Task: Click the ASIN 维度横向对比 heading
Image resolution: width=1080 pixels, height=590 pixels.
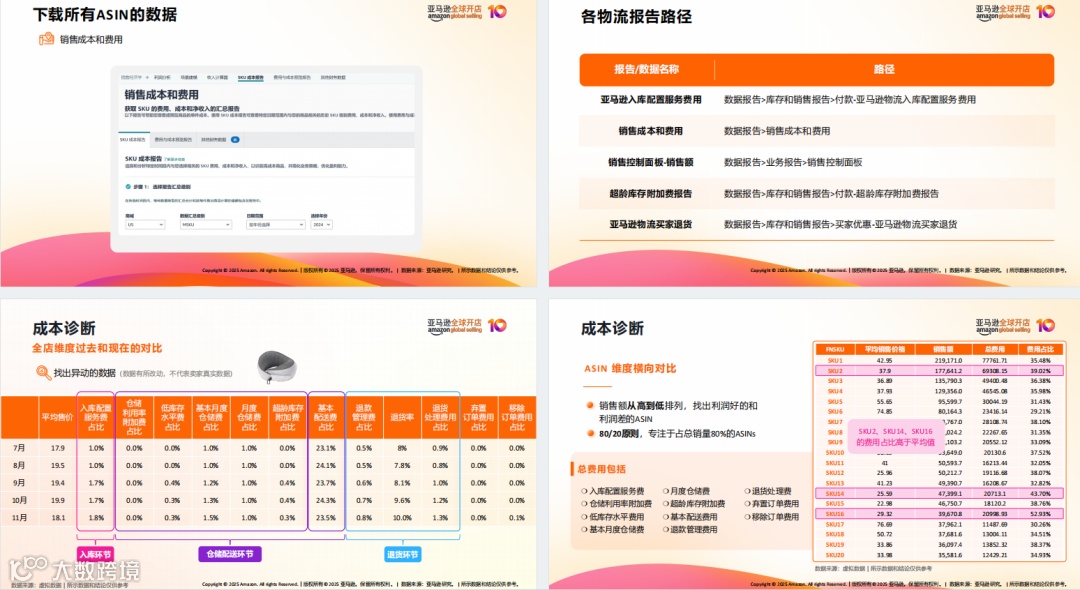Action: [x=630, y=368]
